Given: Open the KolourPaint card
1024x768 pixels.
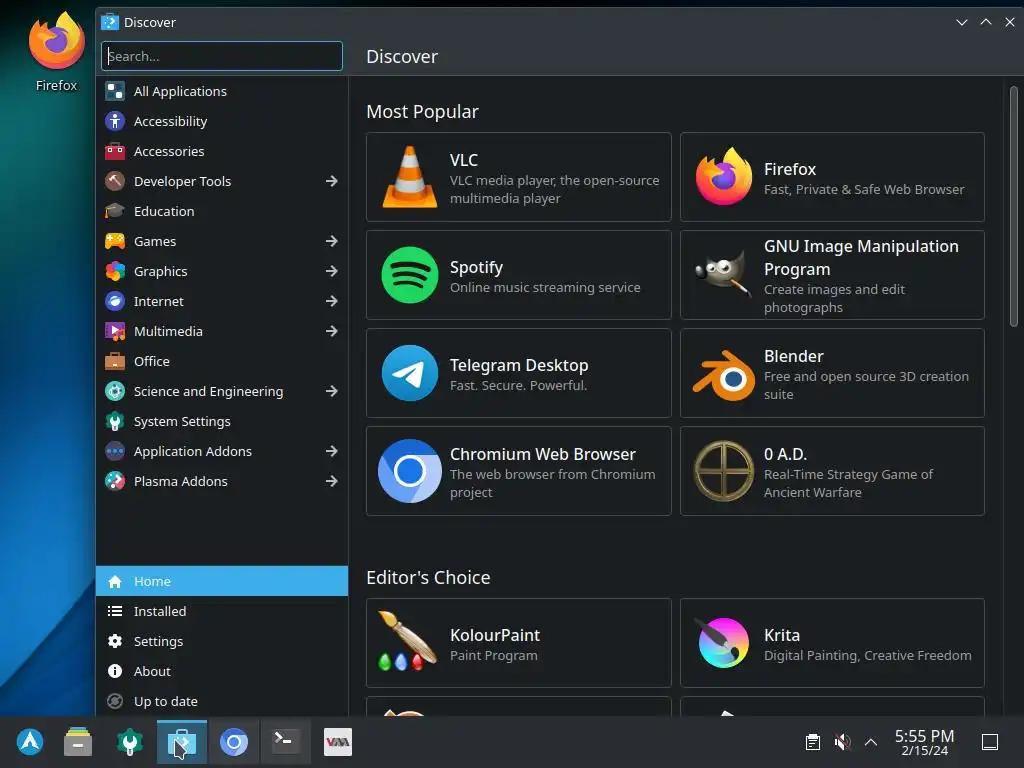Looking at the screenshot, I should point(519,643).
